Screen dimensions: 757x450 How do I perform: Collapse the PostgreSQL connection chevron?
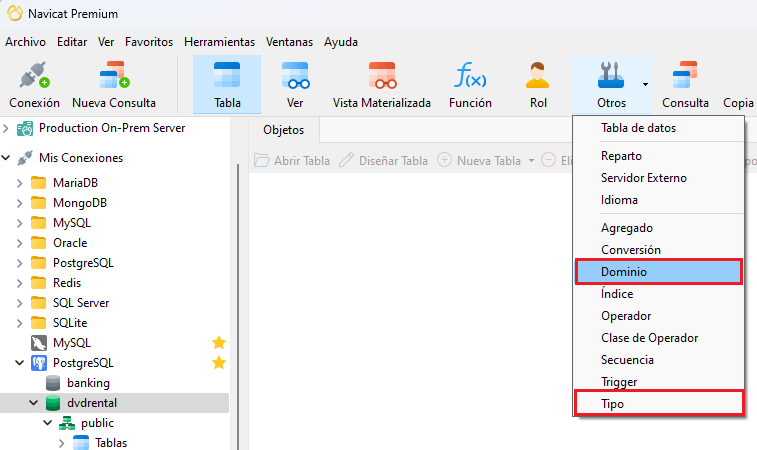click(x=20, y=363)
